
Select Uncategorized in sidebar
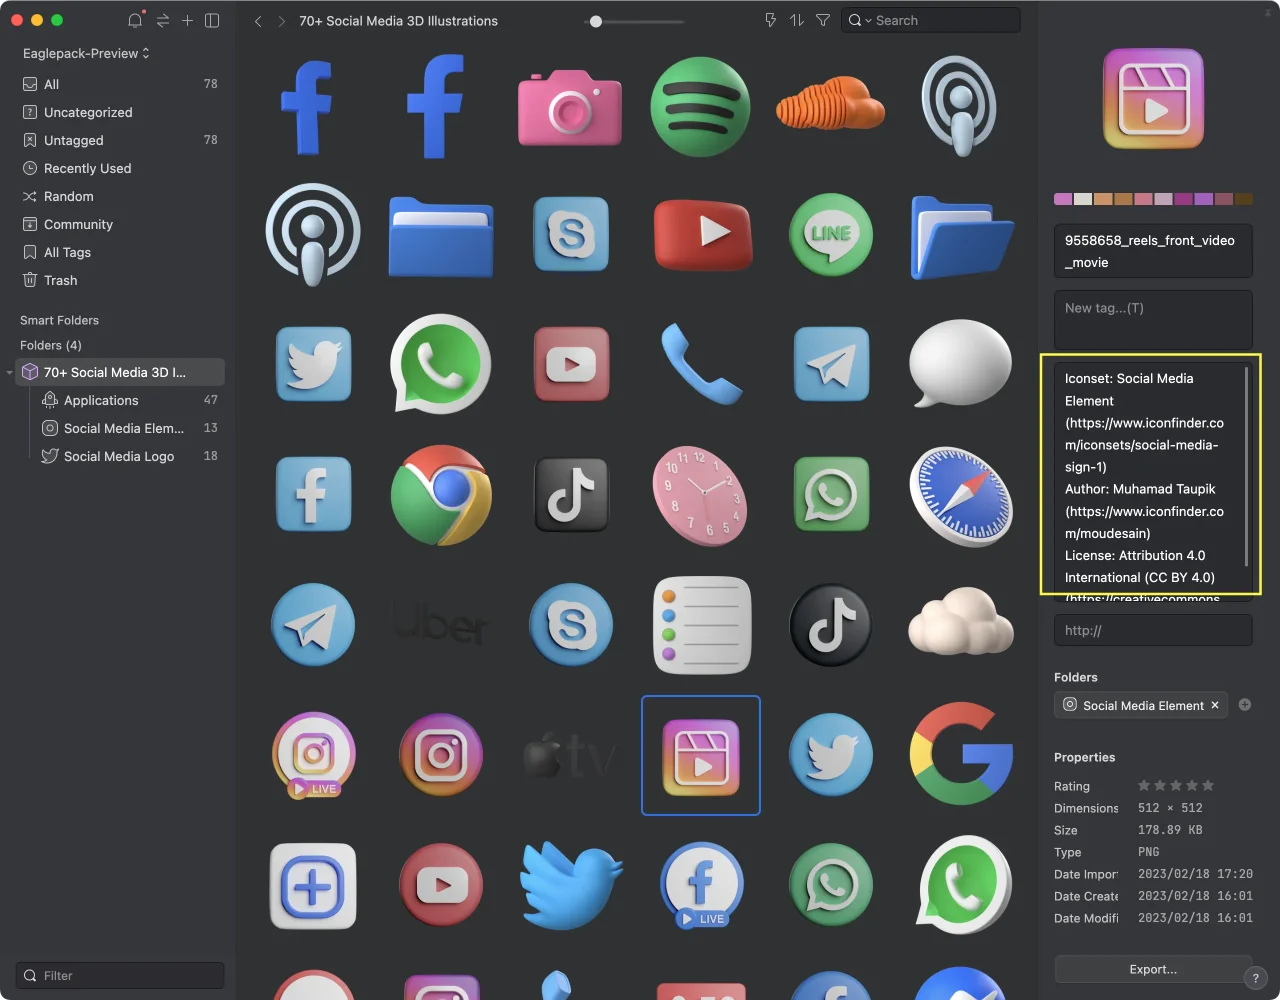tap(120, 112)
